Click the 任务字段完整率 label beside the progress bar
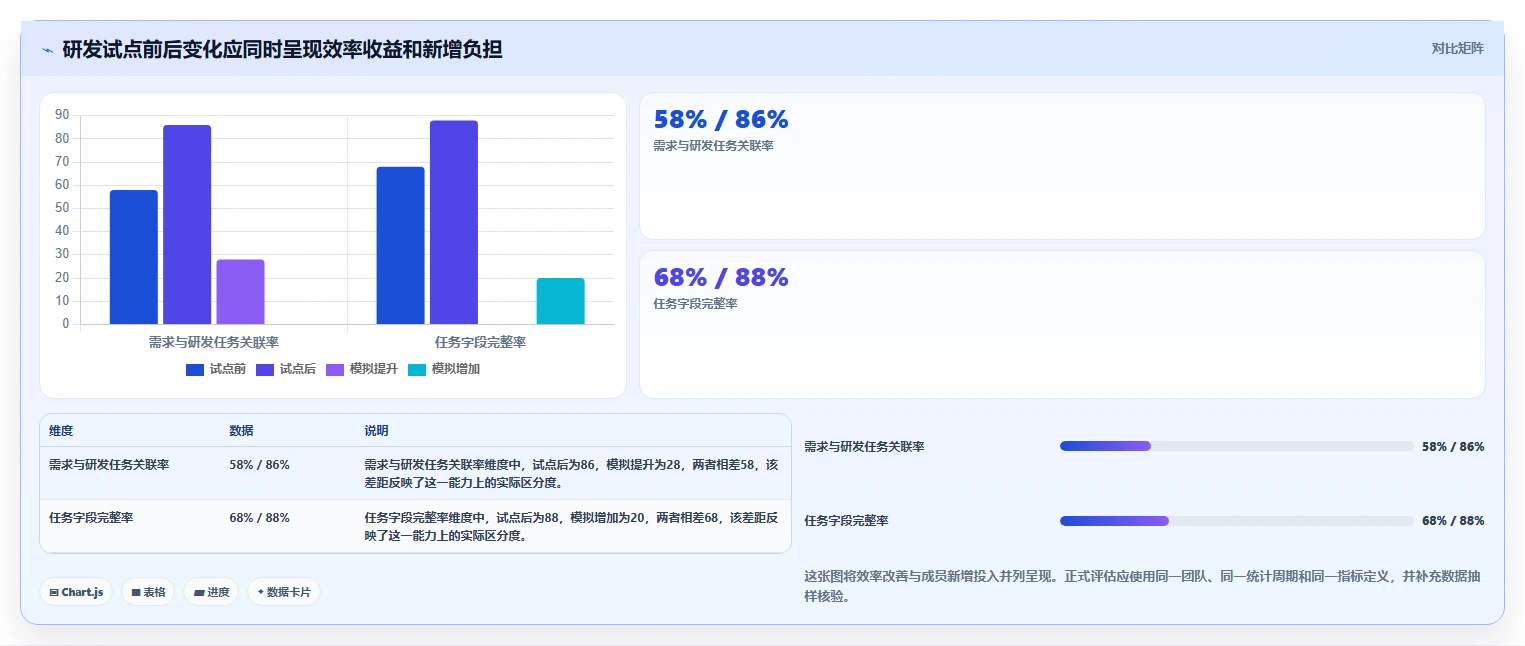1525x646 pixels. (846, 521)
